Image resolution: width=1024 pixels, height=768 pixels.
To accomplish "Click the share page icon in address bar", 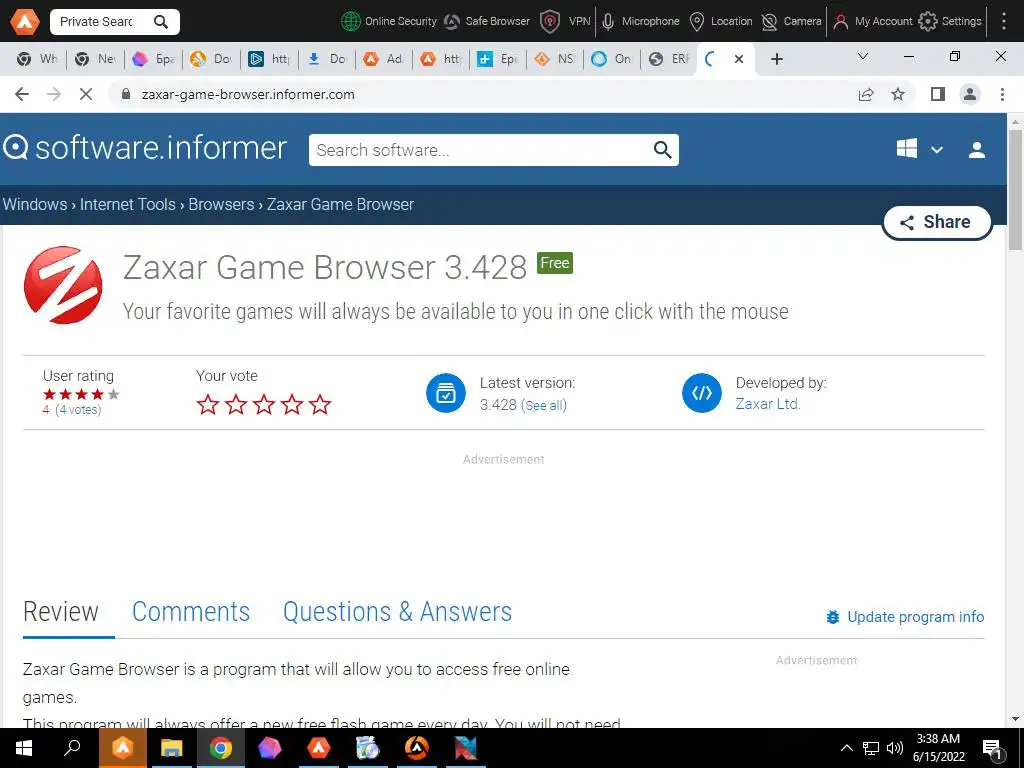I will click(866, 95).
